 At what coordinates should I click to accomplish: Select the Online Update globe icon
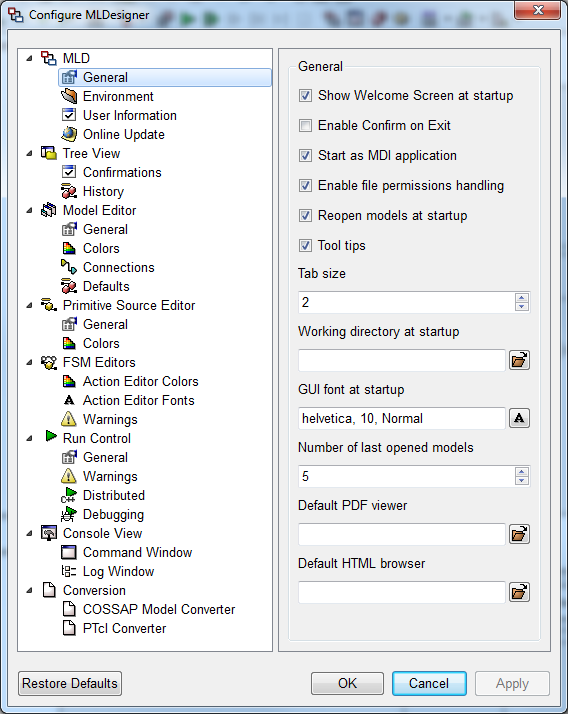click(69, 134)
